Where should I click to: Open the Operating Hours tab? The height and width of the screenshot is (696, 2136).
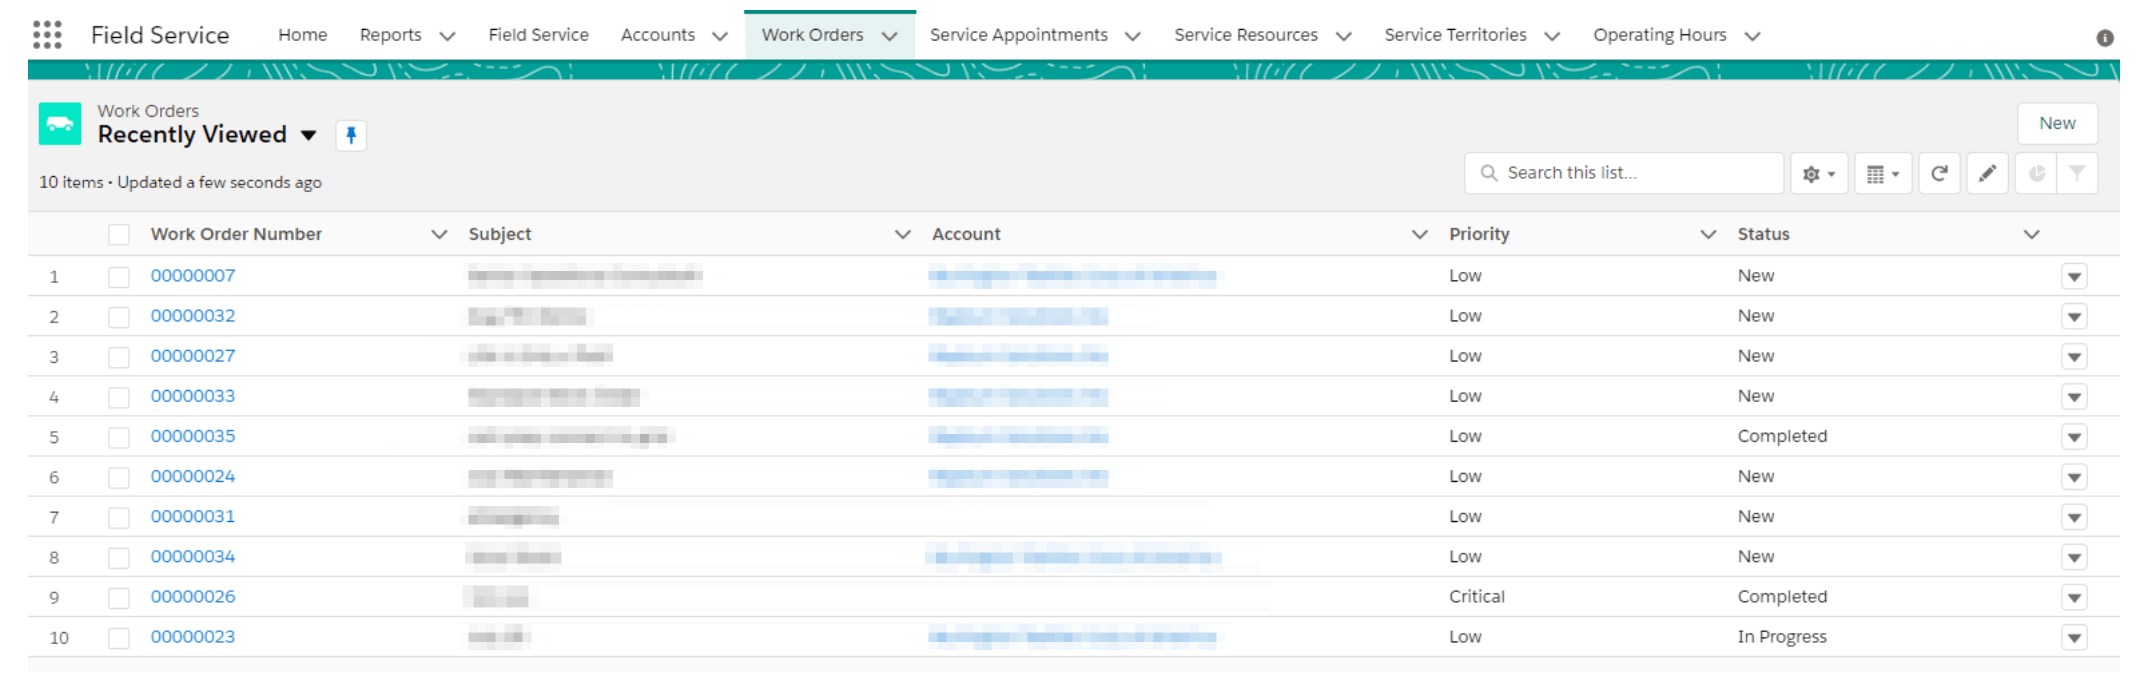tap(1660, 35)
